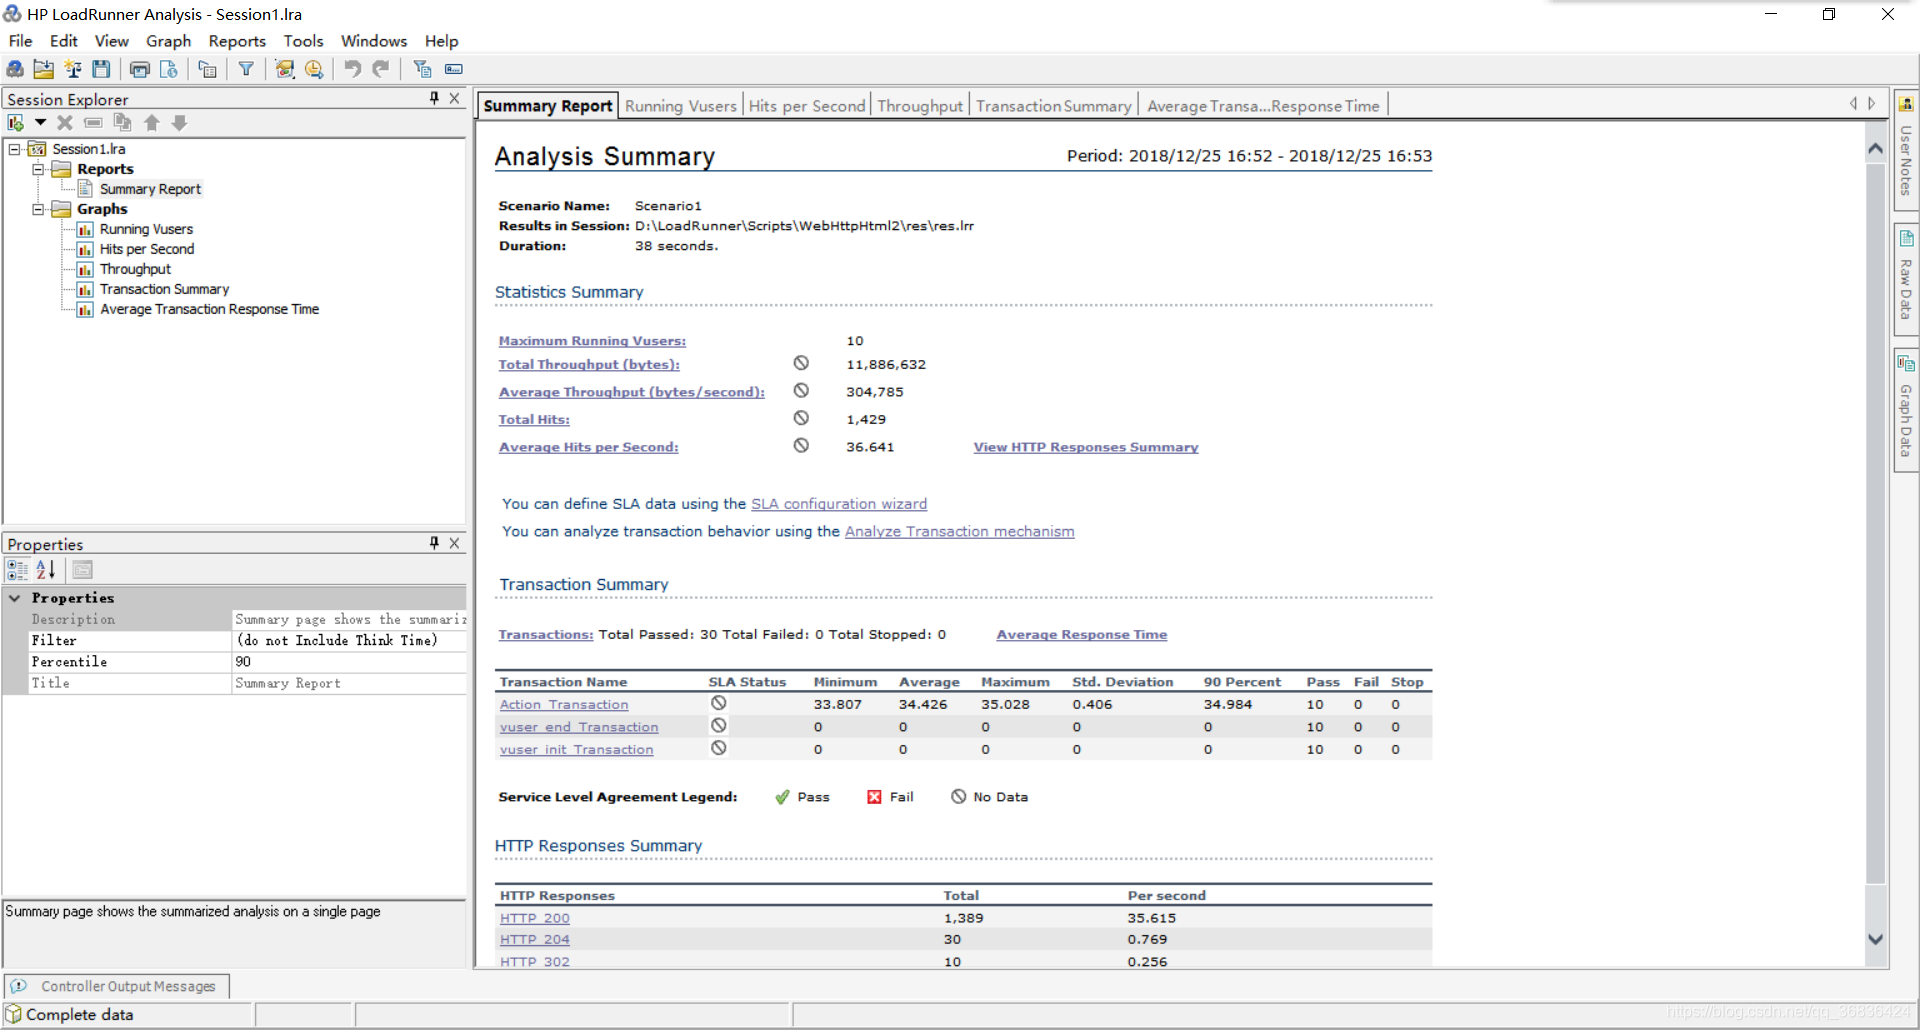Open the Controller Output Messages tab
Screen dimensions: 1920x1030
(117, 986)
